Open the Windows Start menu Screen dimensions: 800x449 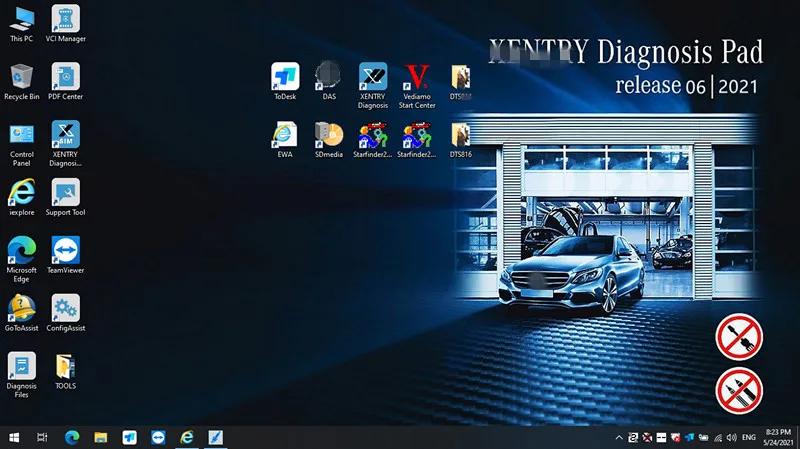[14, 437]
